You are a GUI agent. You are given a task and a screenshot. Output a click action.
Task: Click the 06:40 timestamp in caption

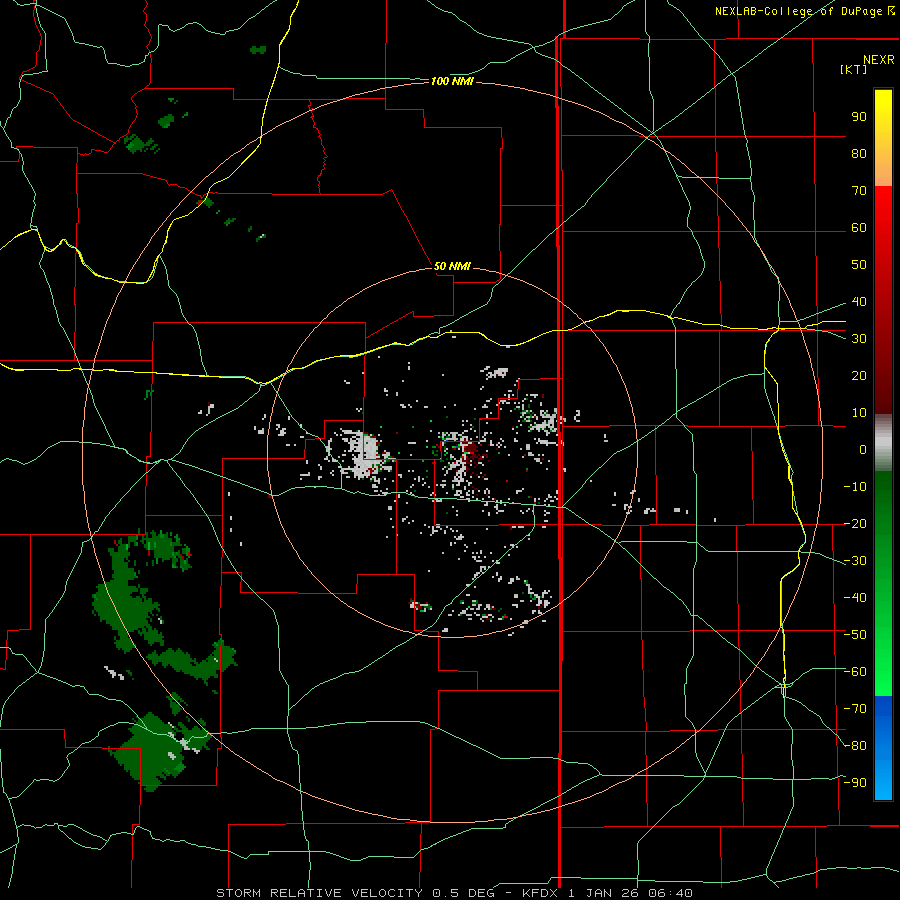pos(670,893)
